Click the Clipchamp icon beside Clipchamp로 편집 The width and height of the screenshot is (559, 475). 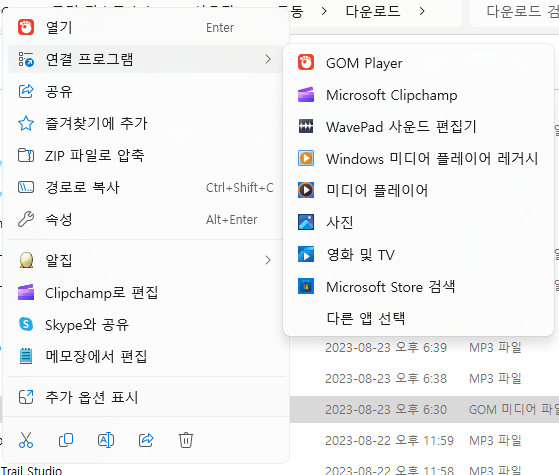26,292
